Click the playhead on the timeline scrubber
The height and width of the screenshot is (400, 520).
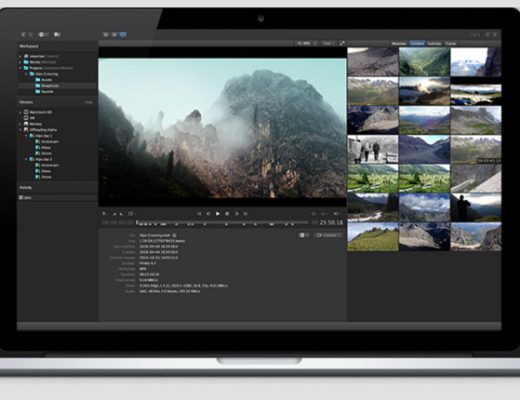point(137,222)
